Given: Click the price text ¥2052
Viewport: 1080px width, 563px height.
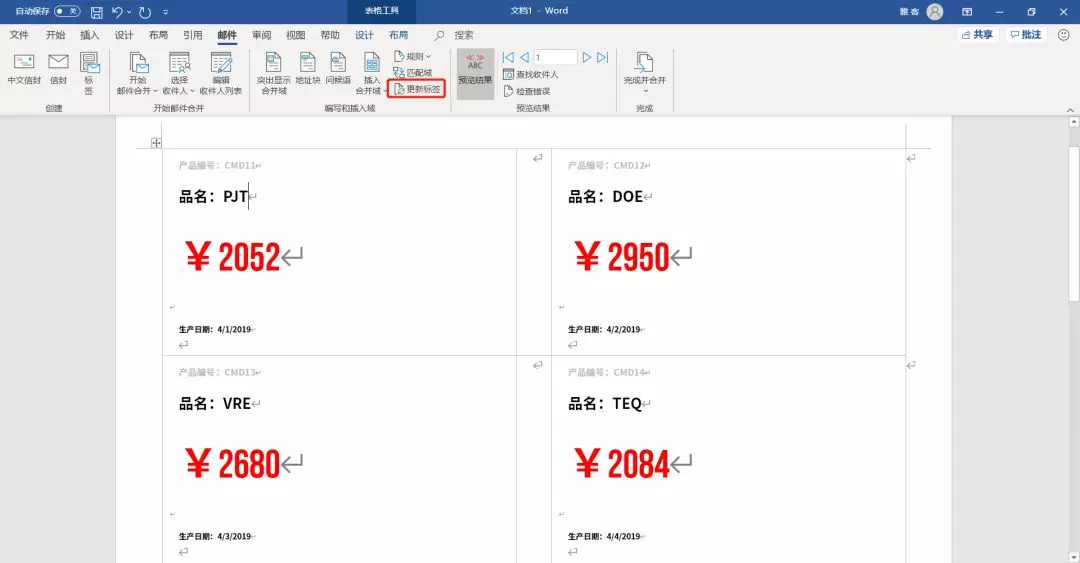Looking at the screenshot, I should coord(233,256).
